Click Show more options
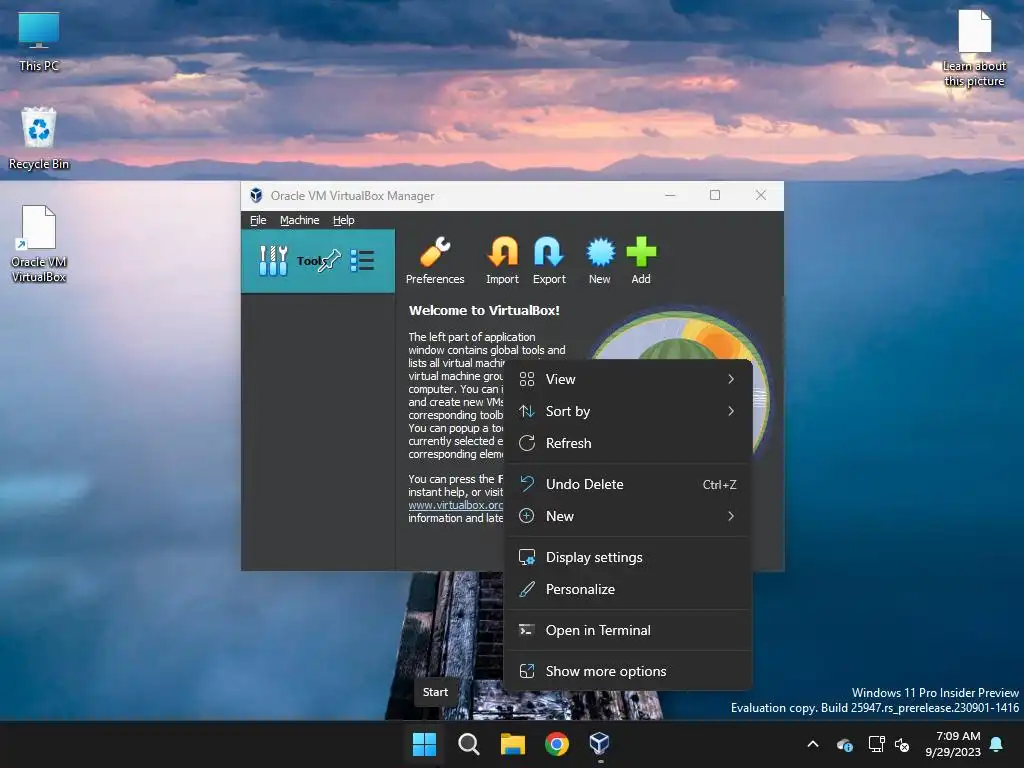The width and height of the screenshot is (1024, 768). (x=628, y=672)
